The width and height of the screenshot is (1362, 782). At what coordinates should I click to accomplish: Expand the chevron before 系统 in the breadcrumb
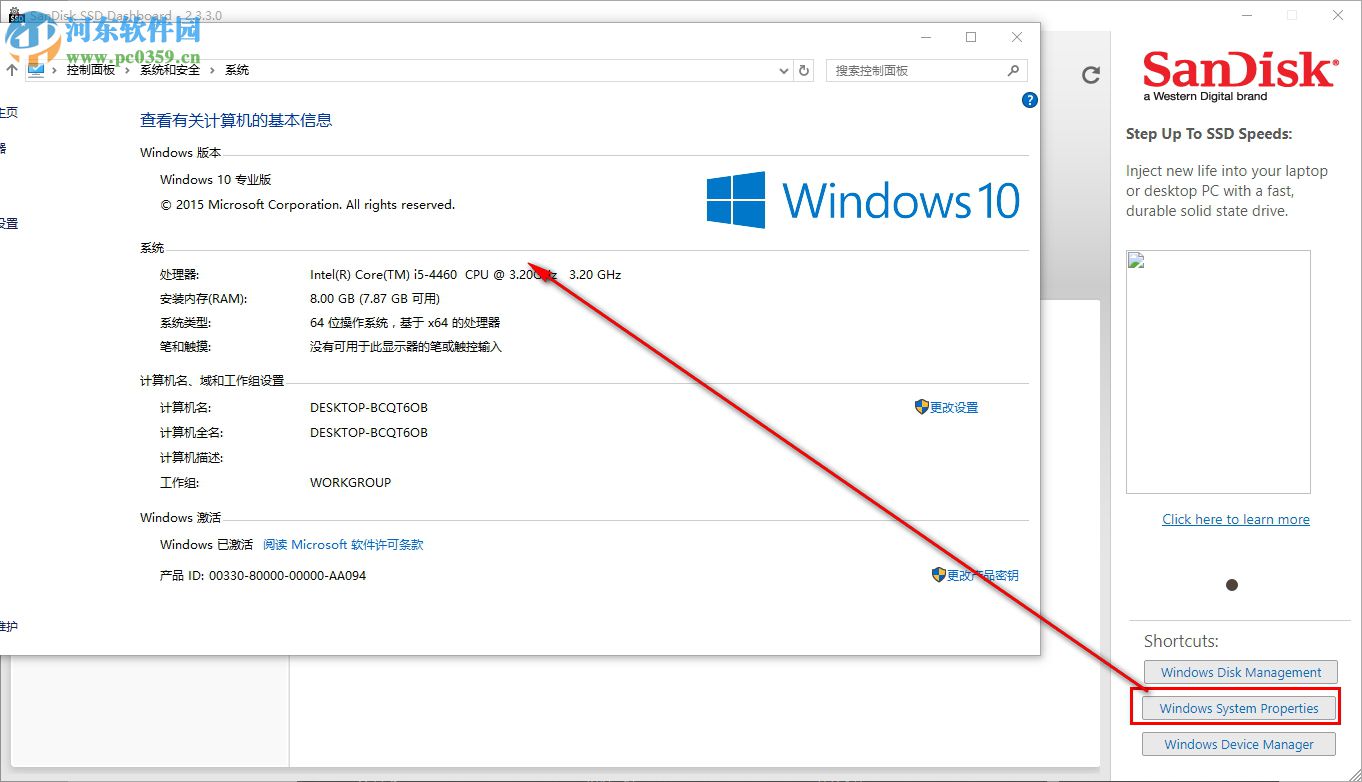(x=212, y=70)
